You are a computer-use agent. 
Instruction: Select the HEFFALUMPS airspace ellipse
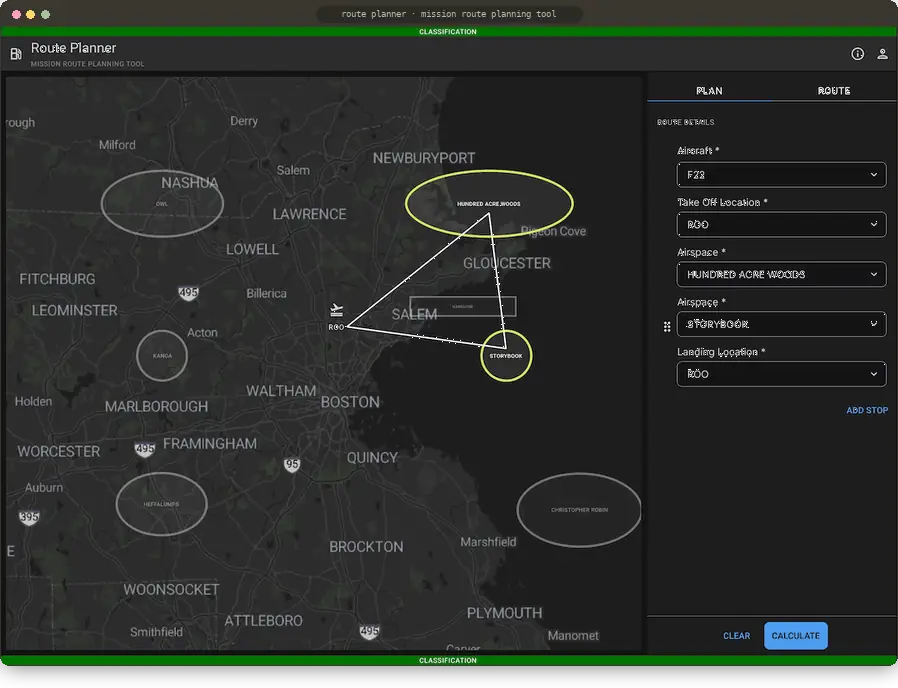(x=162, y=504)
